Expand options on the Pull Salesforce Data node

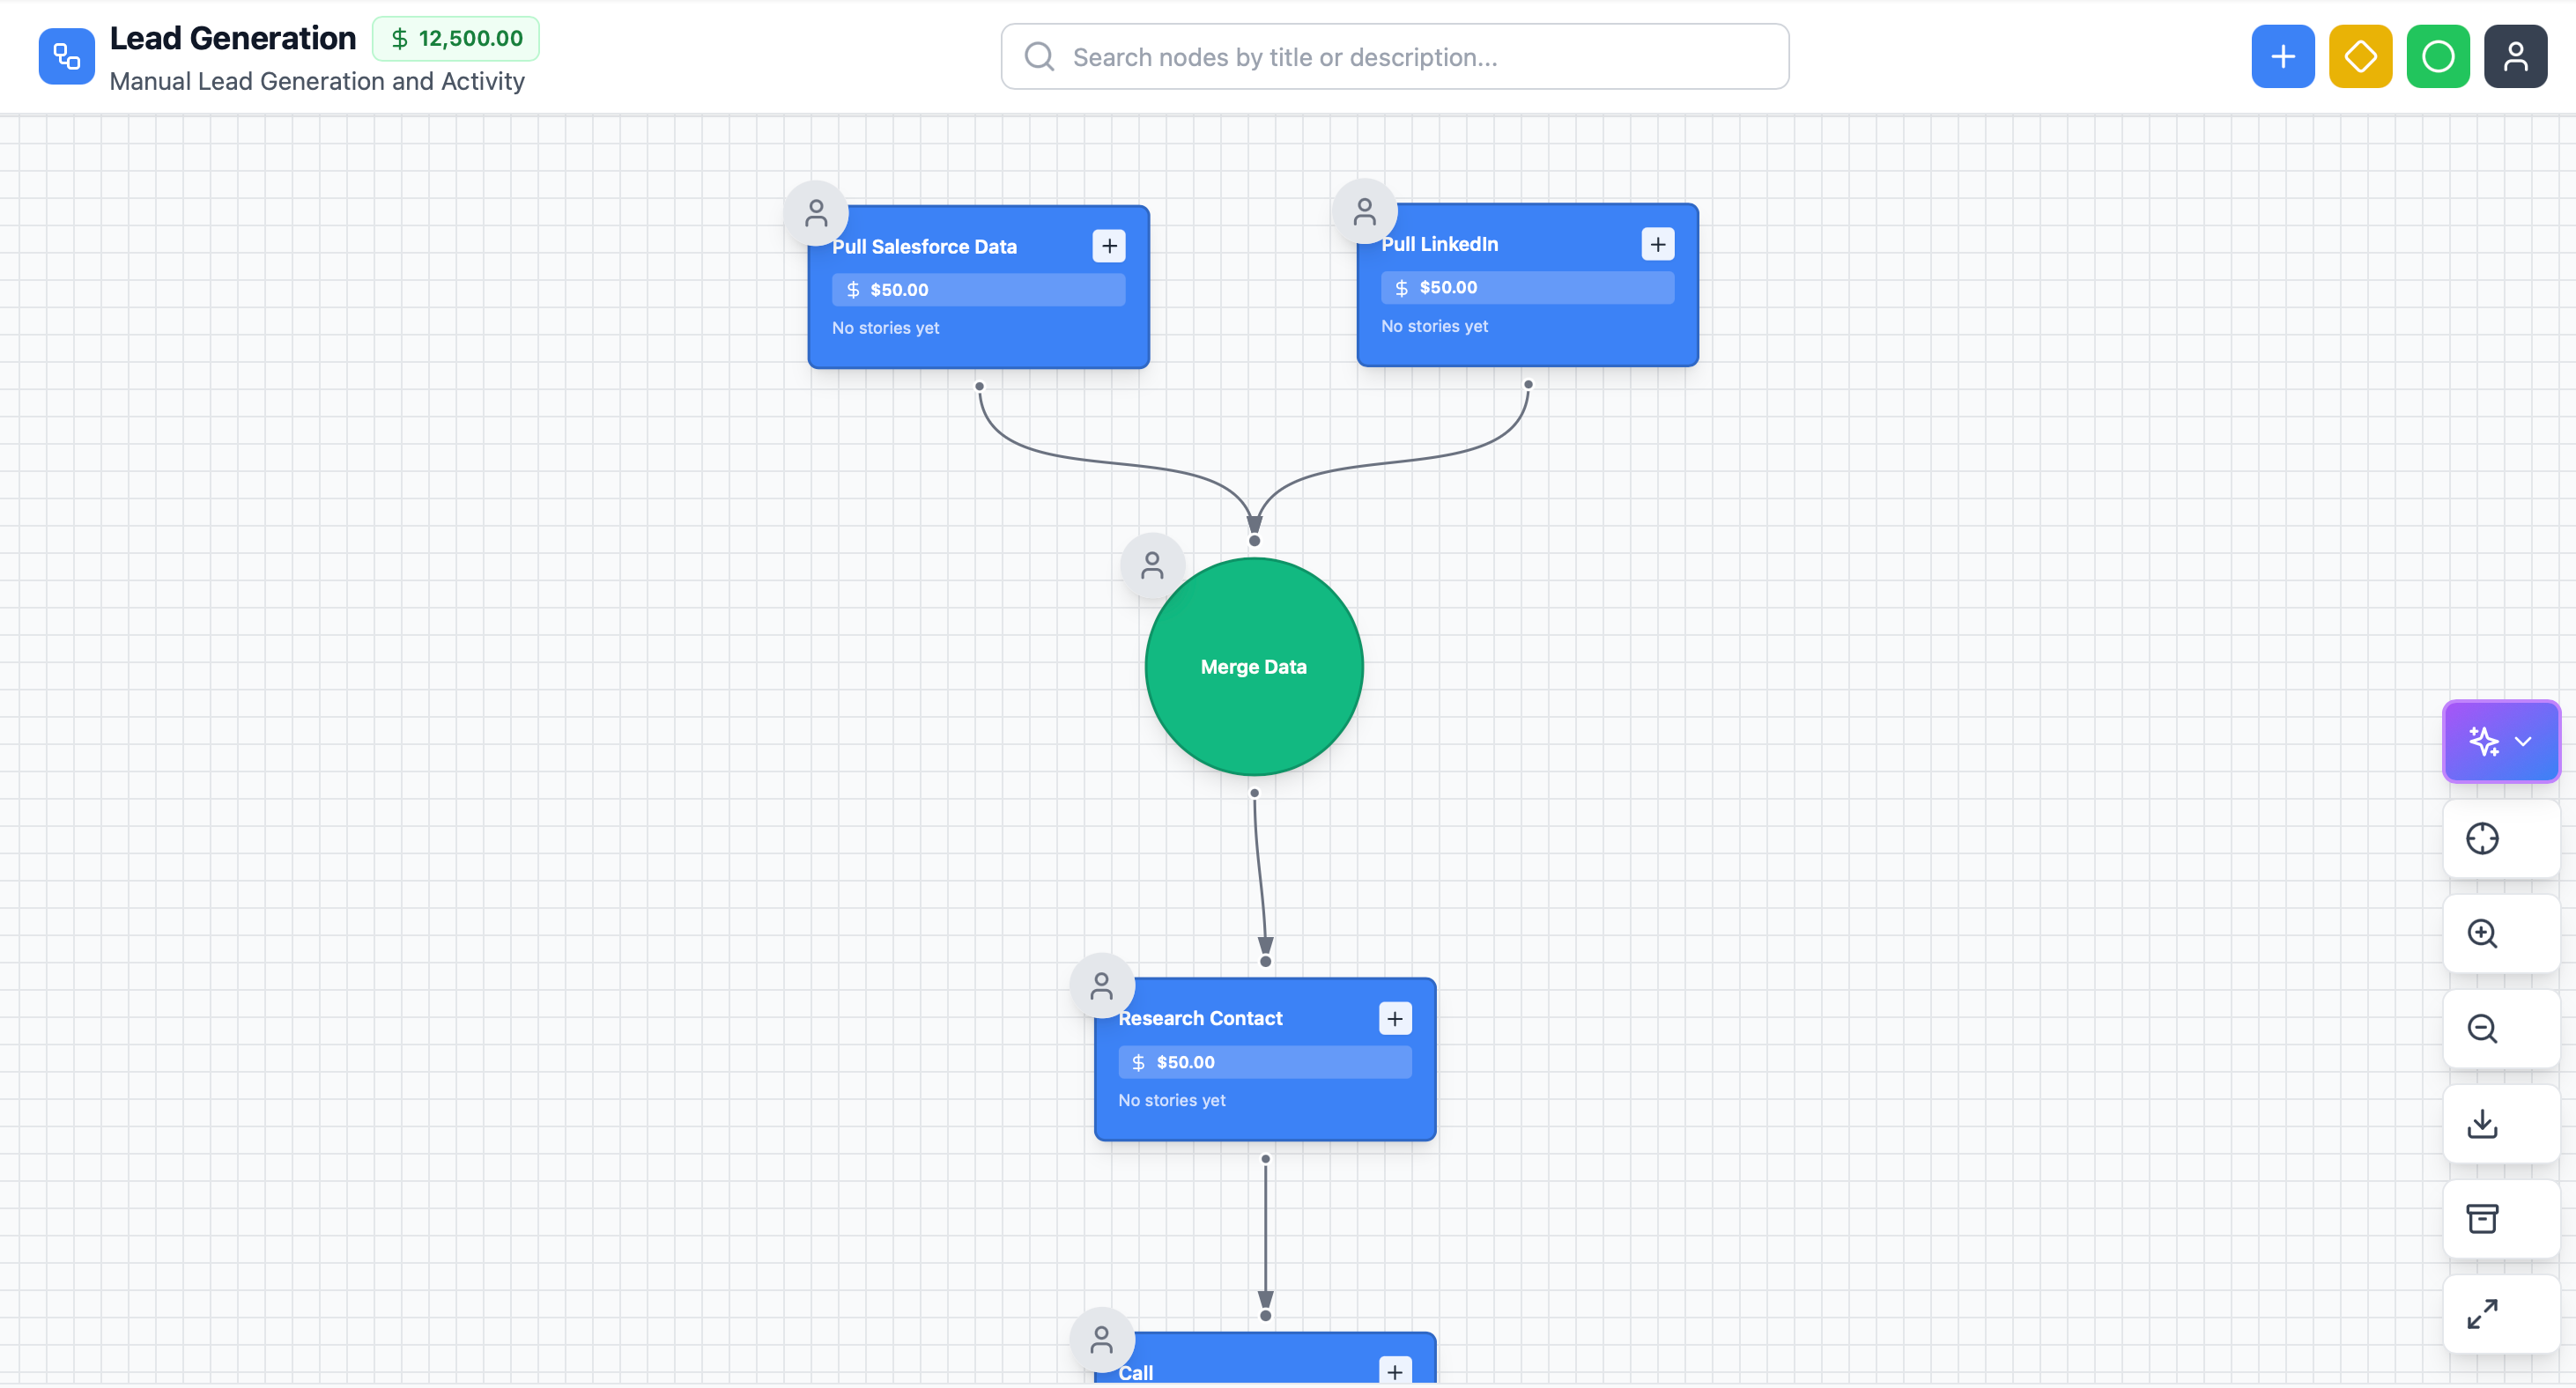coord(1109,246)
